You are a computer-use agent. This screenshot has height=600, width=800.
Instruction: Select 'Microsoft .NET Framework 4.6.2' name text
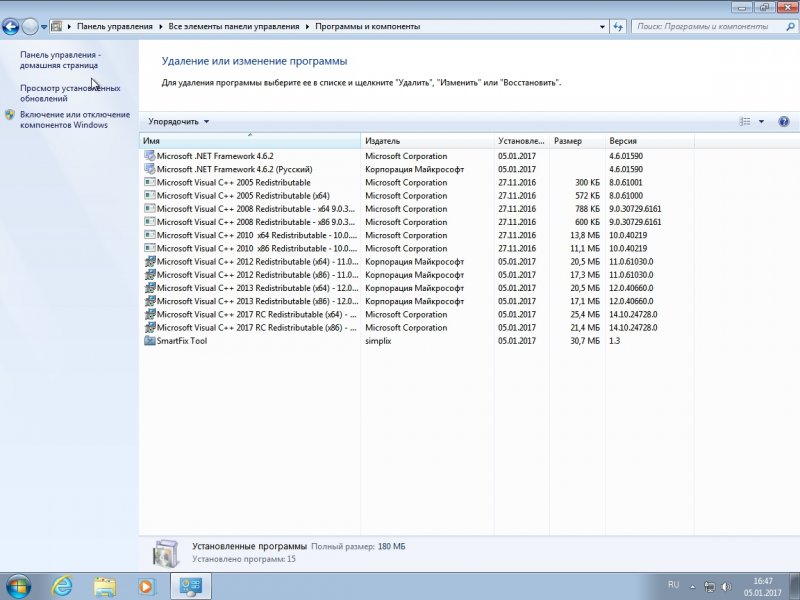point(215,156)
